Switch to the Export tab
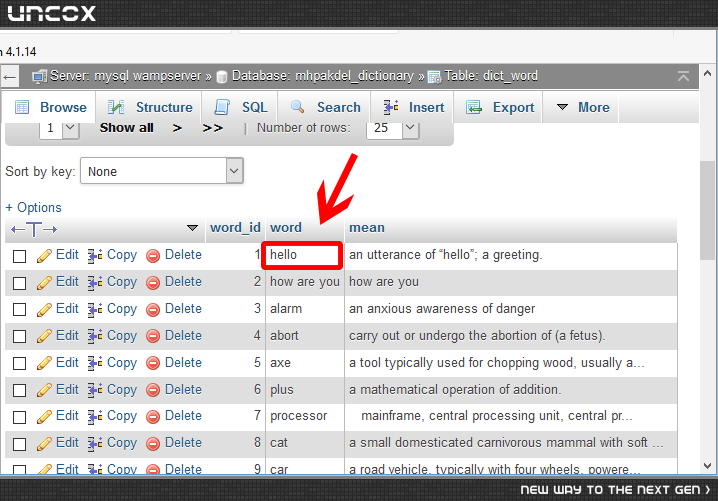 point(499,107)
